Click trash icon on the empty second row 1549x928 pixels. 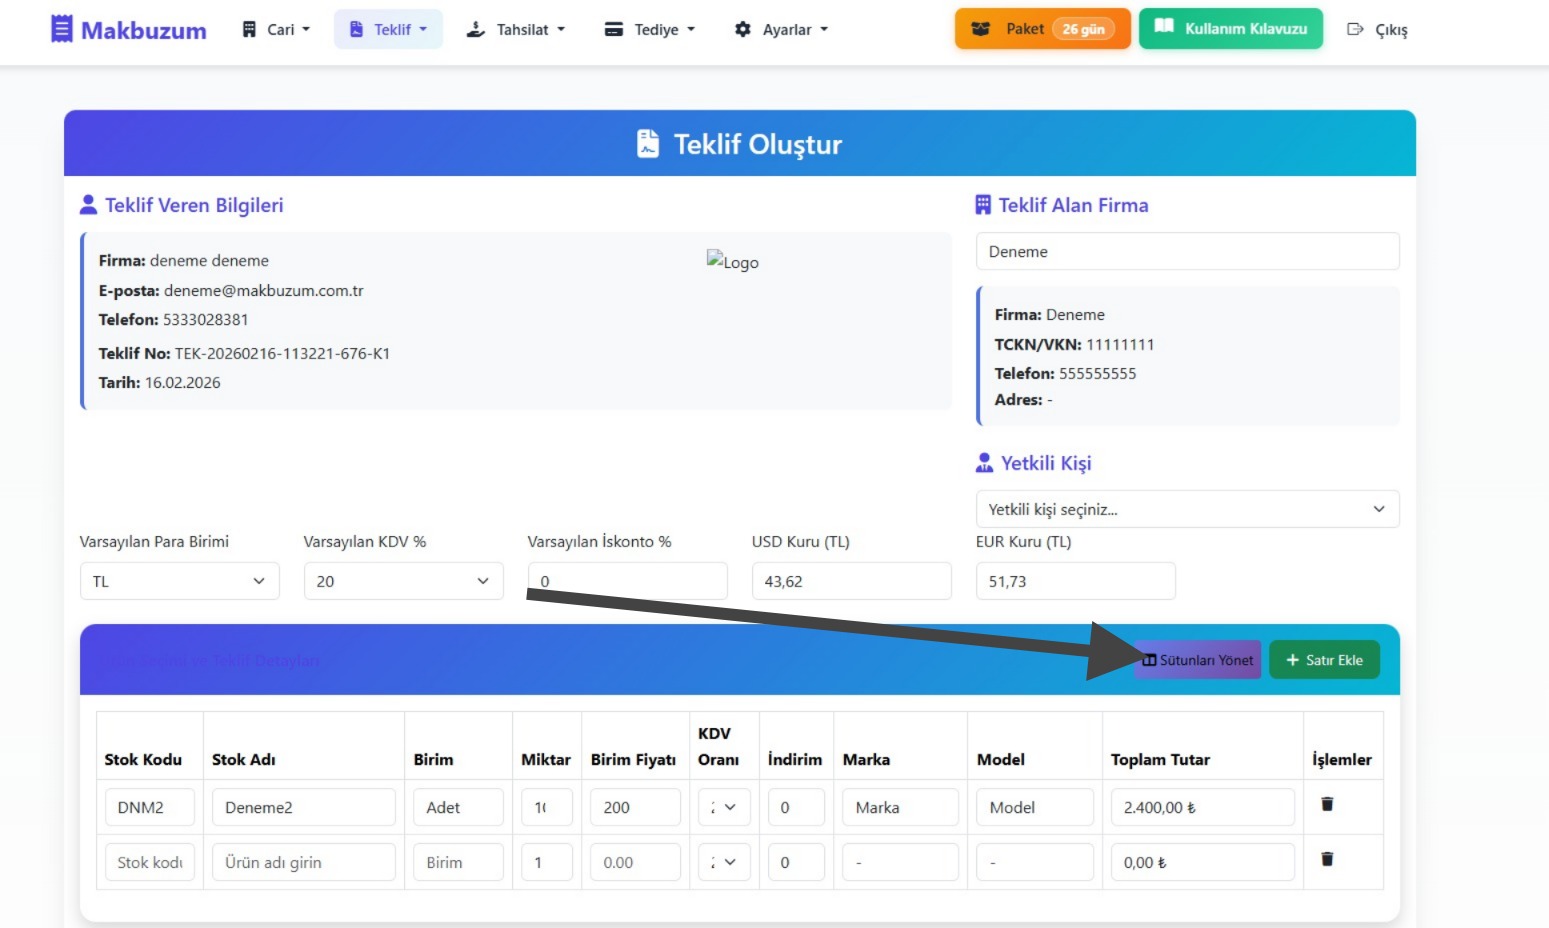1327,859
